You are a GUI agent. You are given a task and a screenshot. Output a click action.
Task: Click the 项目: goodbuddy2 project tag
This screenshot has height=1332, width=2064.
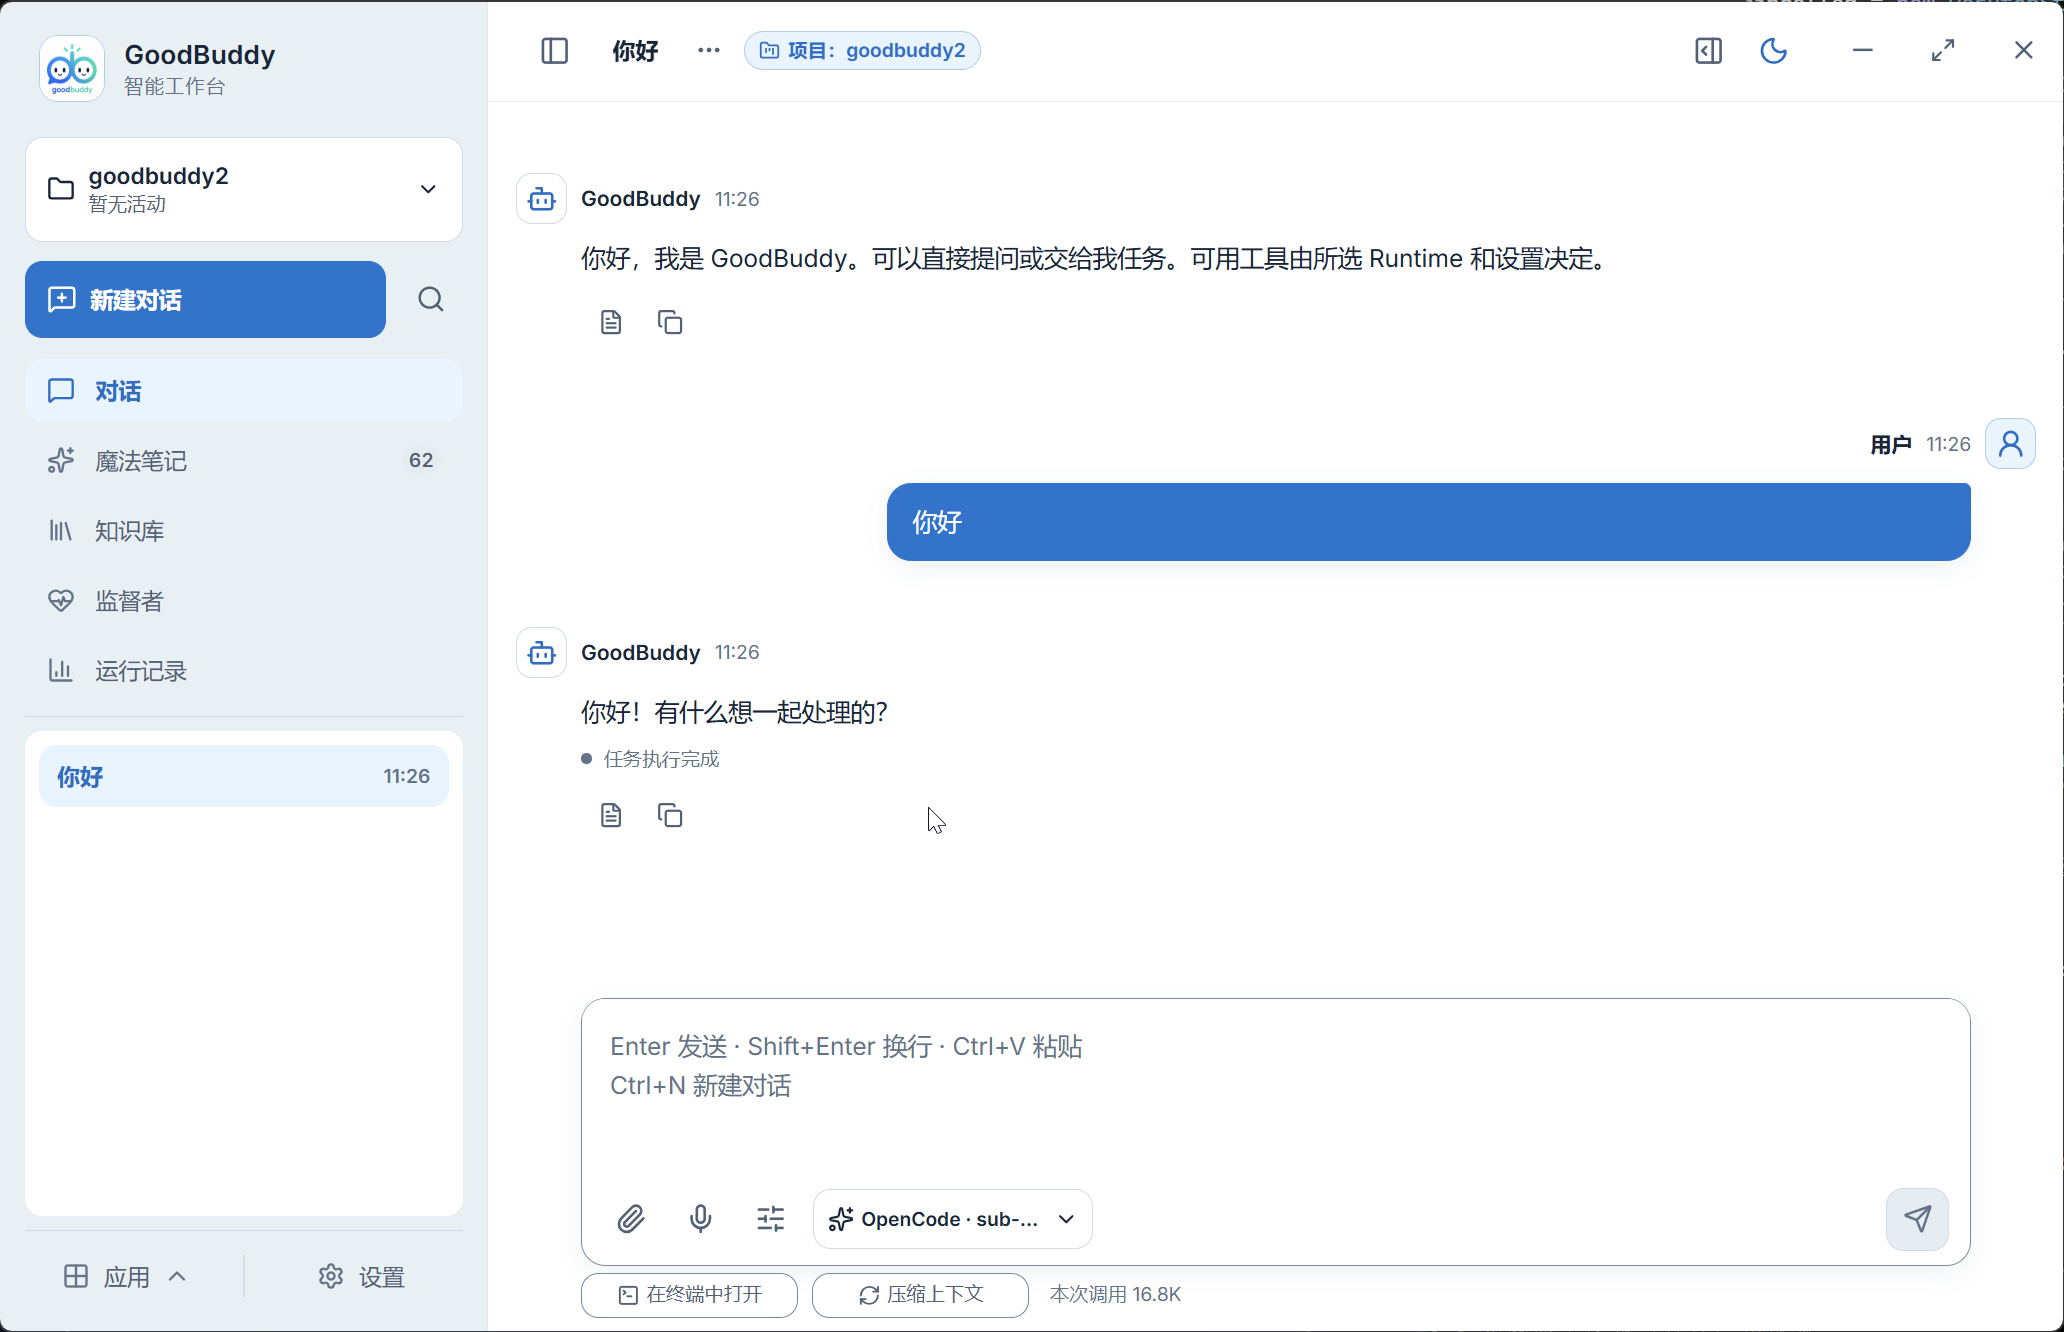pos(862,51)
